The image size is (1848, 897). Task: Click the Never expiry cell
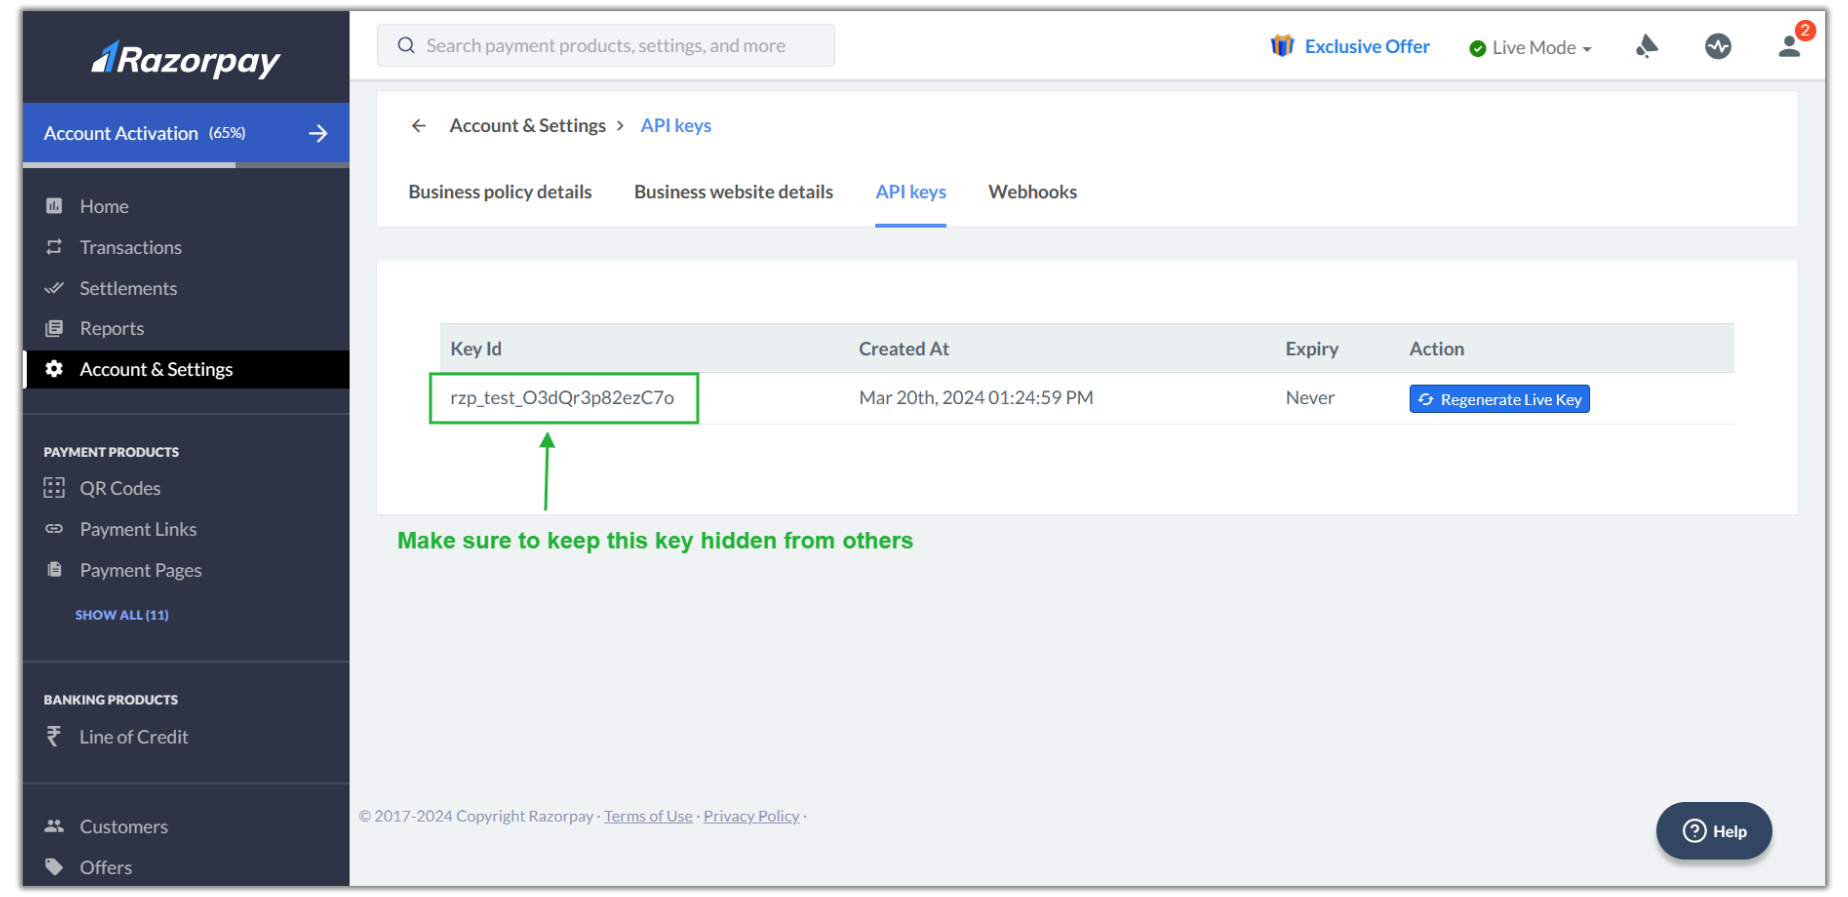click(1310, 398)
